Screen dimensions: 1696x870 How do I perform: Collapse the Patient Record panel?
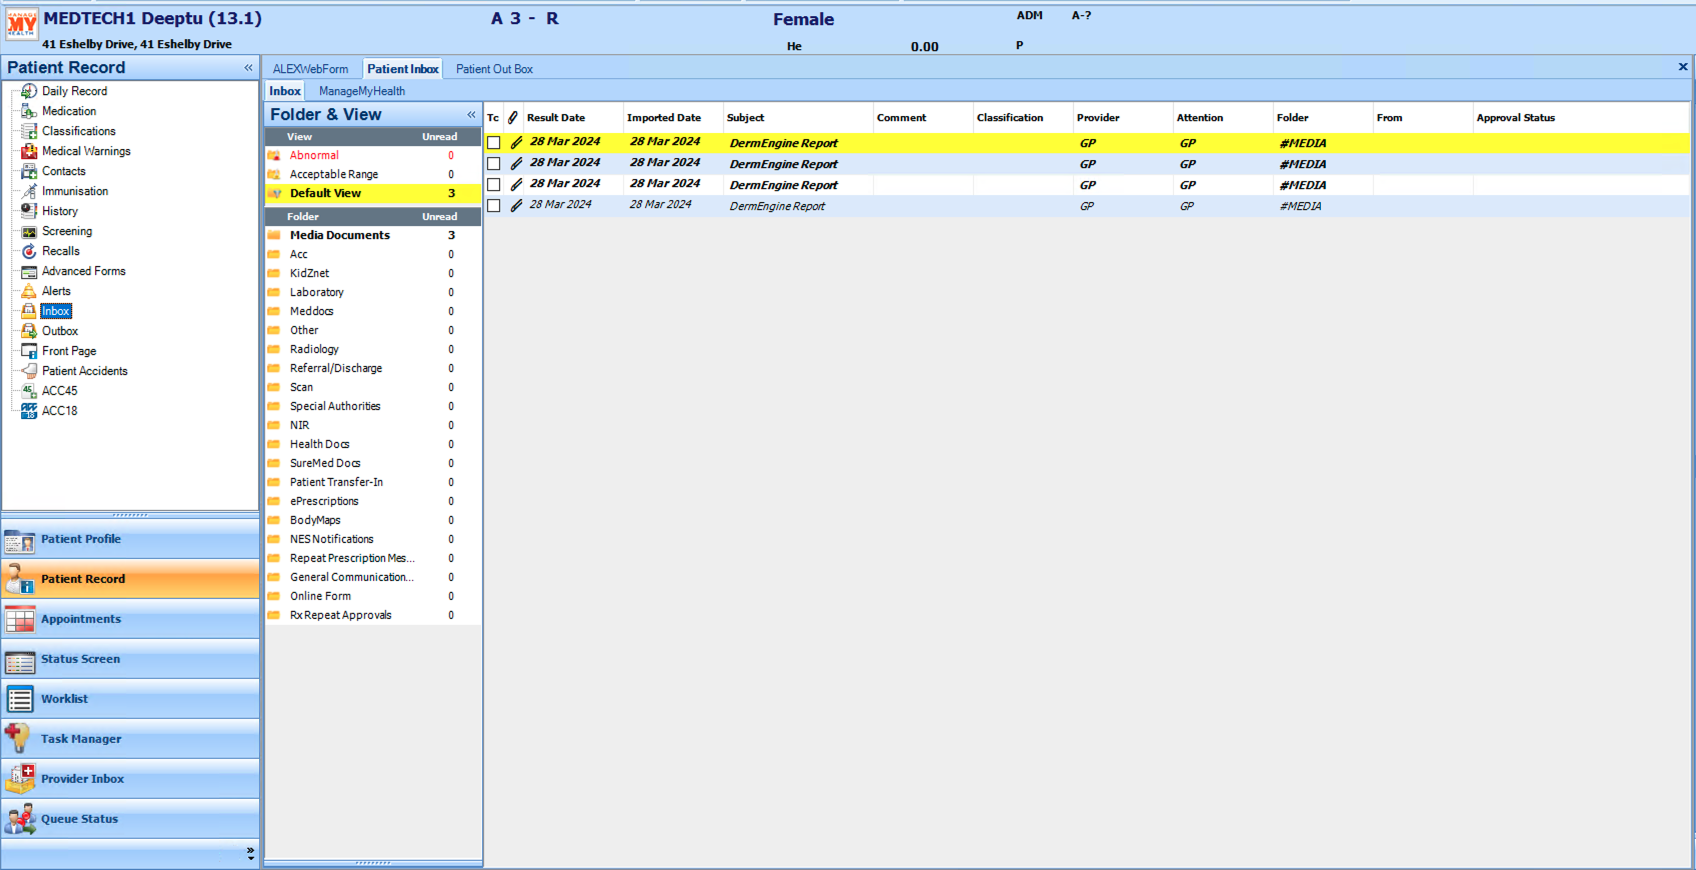[x=248, y=68]
